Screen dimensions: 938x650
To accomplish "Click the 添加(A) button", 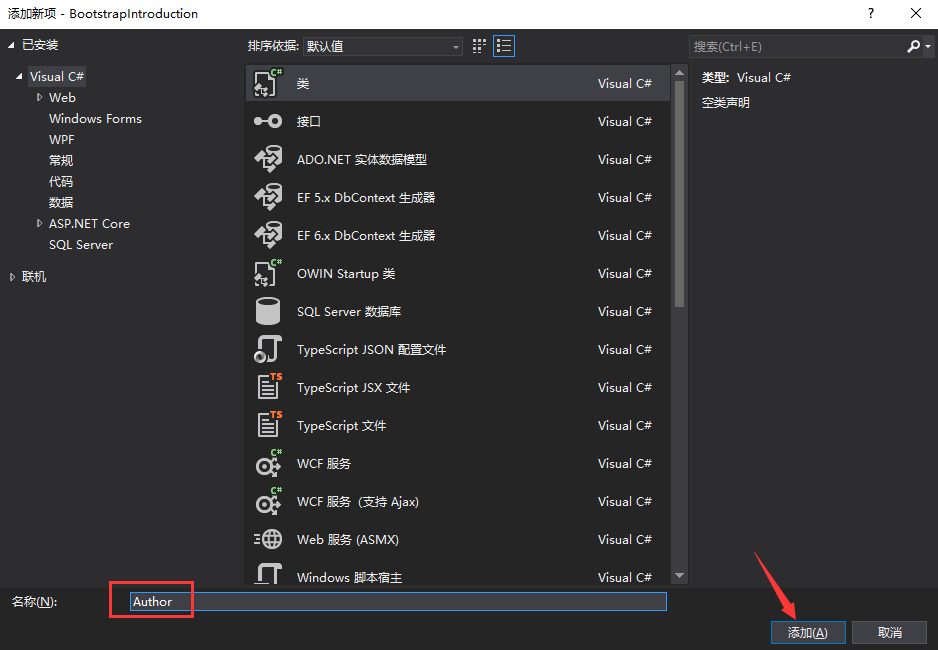I will 808,633.
